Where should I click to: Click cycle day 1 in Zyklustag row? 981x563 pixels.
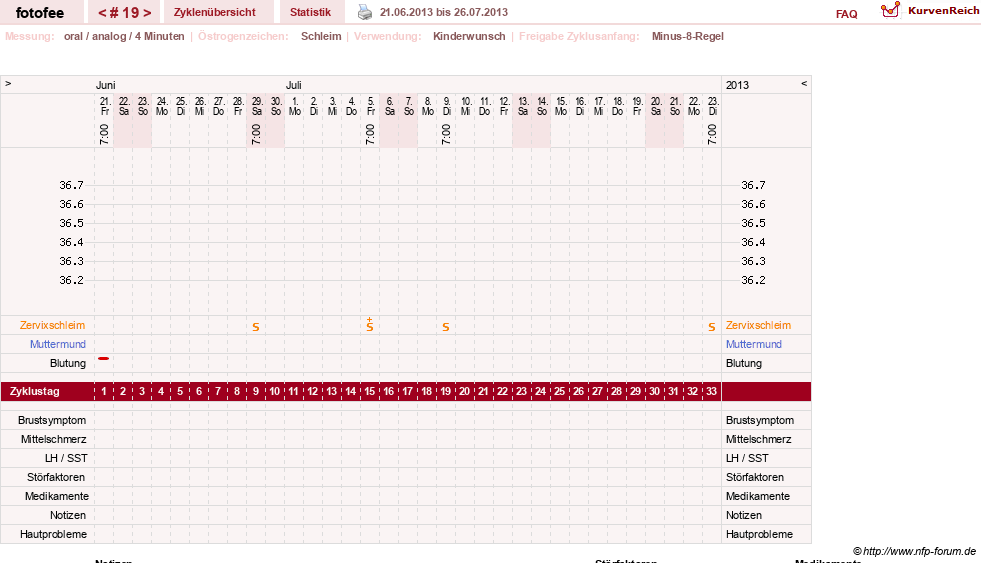point(104,392)
